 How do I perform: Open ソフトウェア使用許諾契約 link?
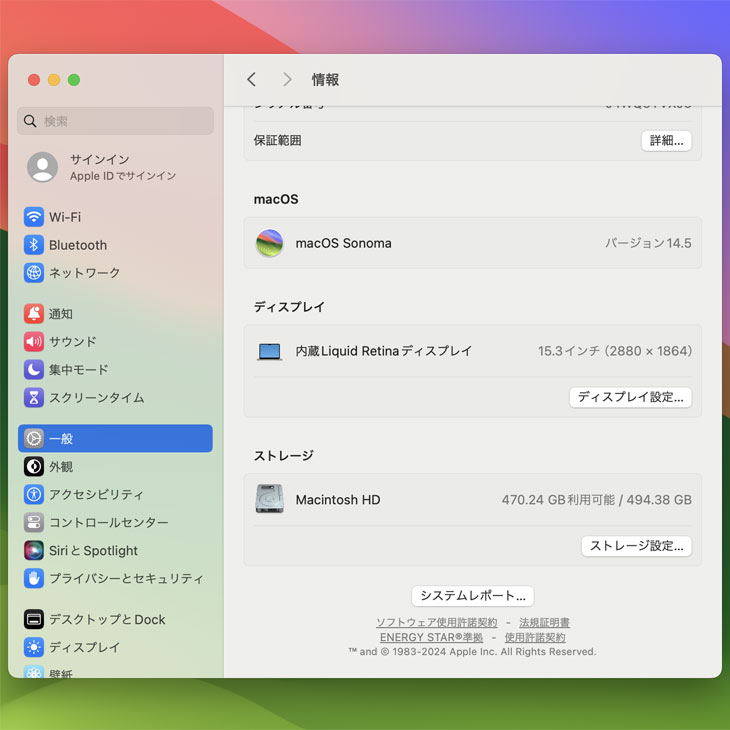[437, 622]
